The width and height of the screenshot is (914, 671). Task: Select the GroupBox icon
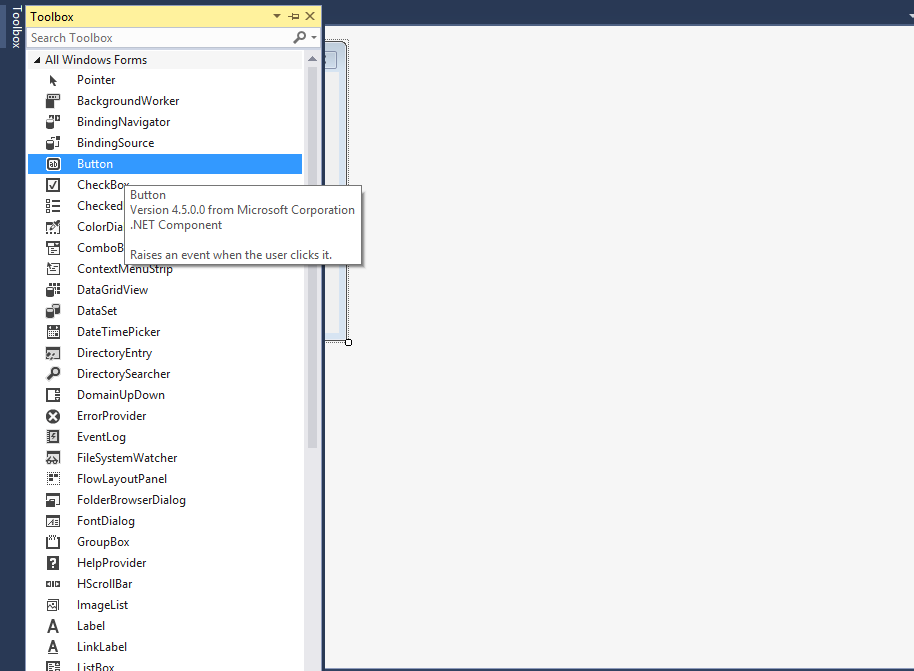53,542
